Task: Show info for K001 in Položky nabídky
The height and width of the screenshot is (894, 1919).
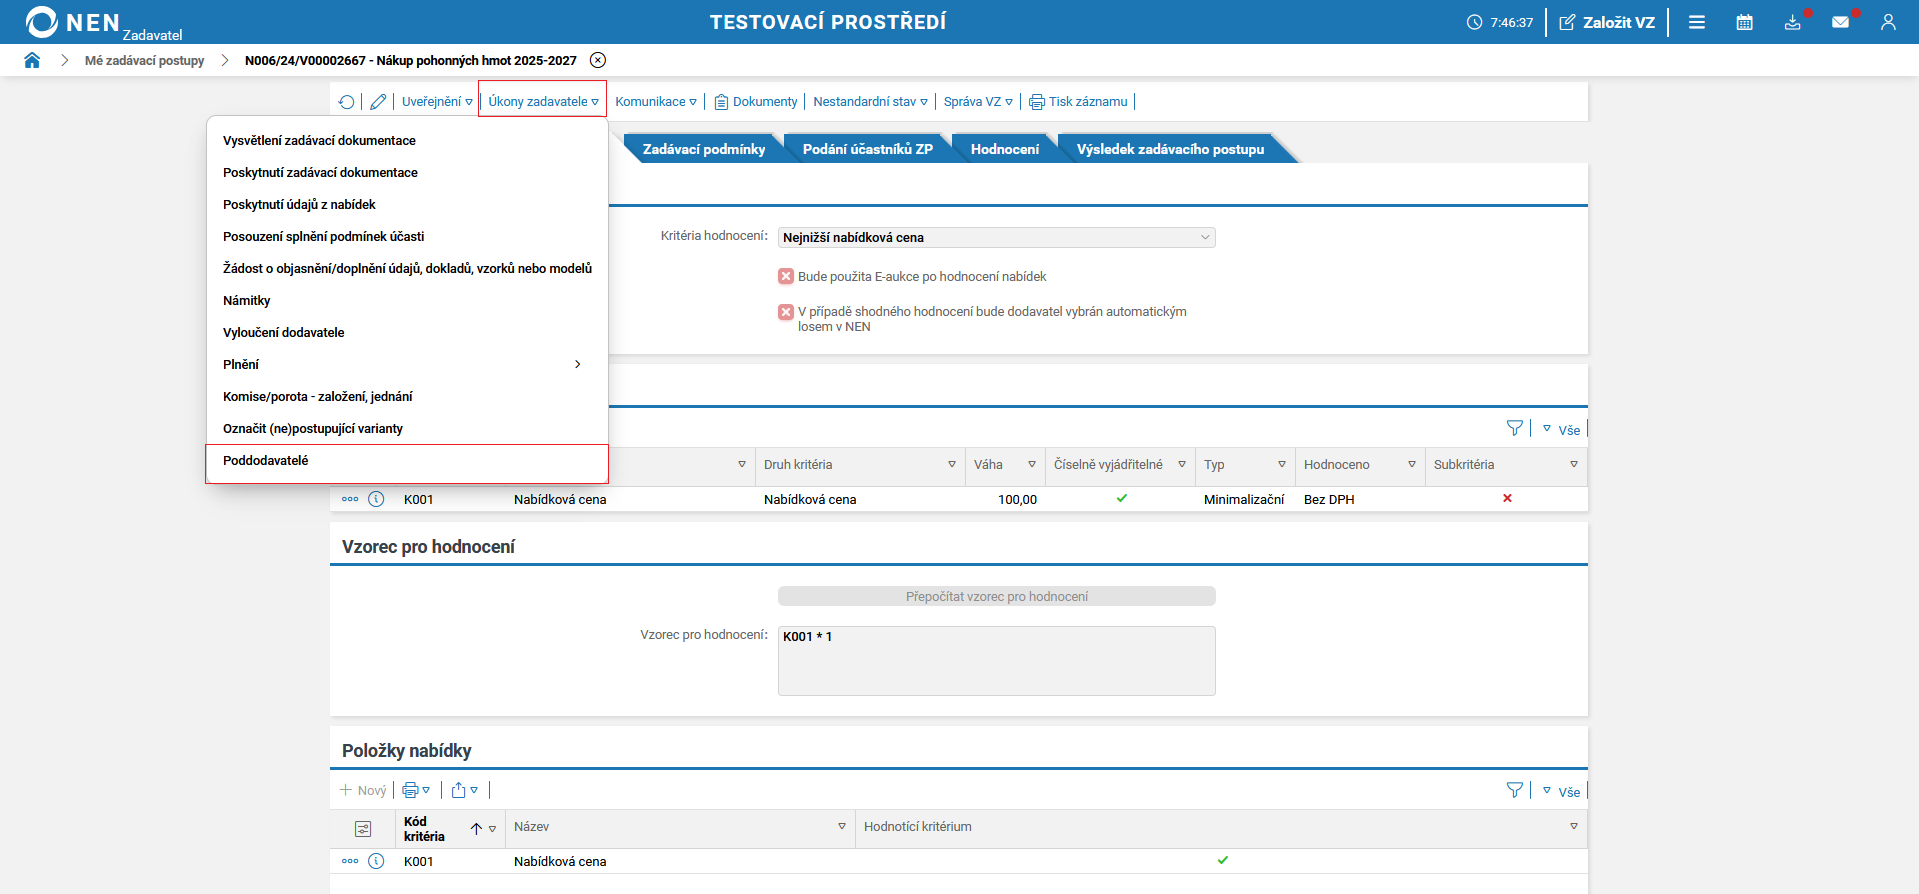Action: click(x=376, y=861)
